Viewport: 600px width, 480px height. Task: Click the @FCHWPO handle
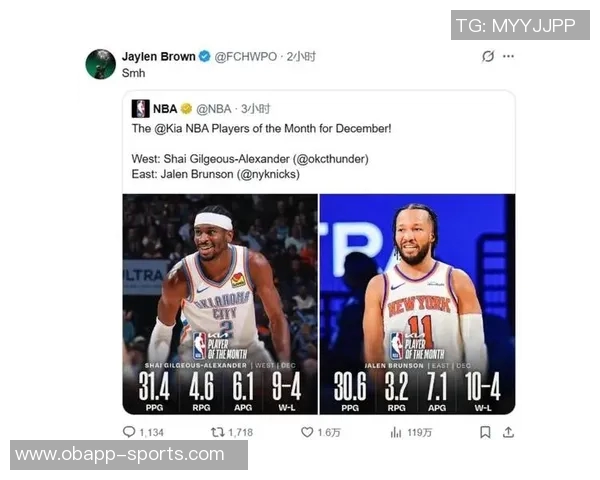(246, 57)
